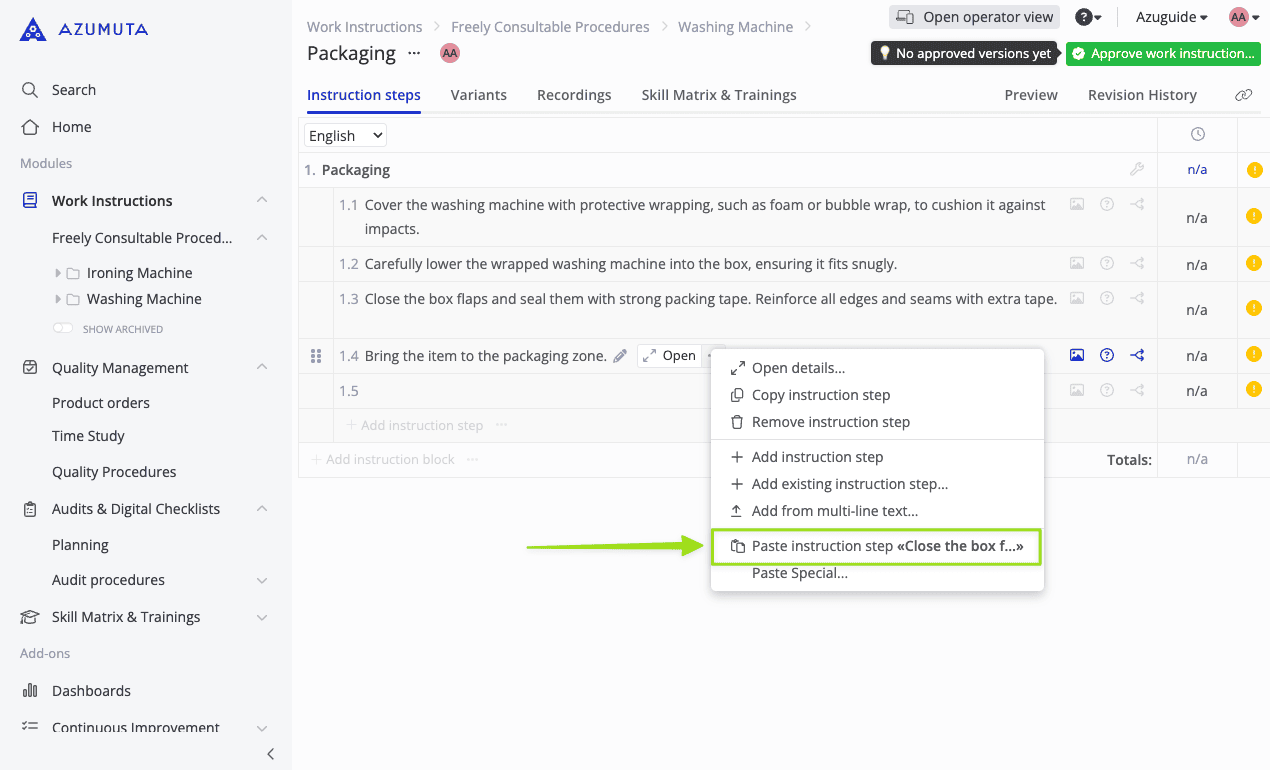
Task: Select Paste instruction step from context menu
Action: tap(876, 546)
